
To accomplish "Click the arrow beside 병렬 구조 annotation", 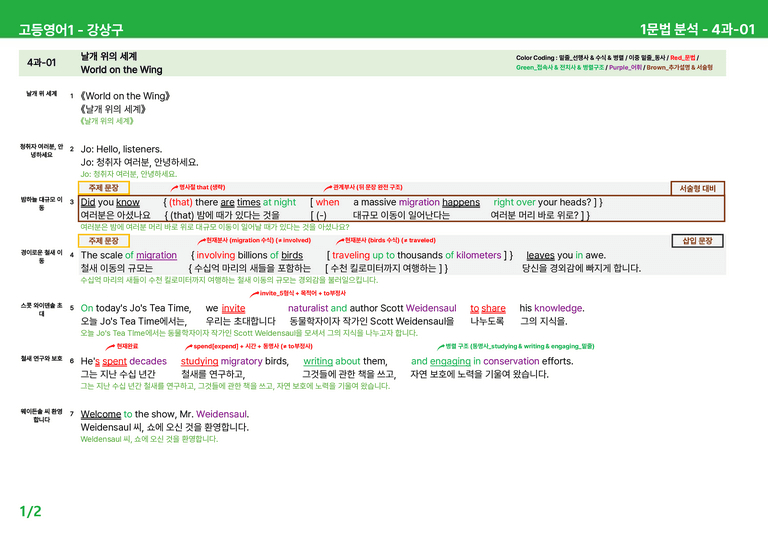I will 441,347.
